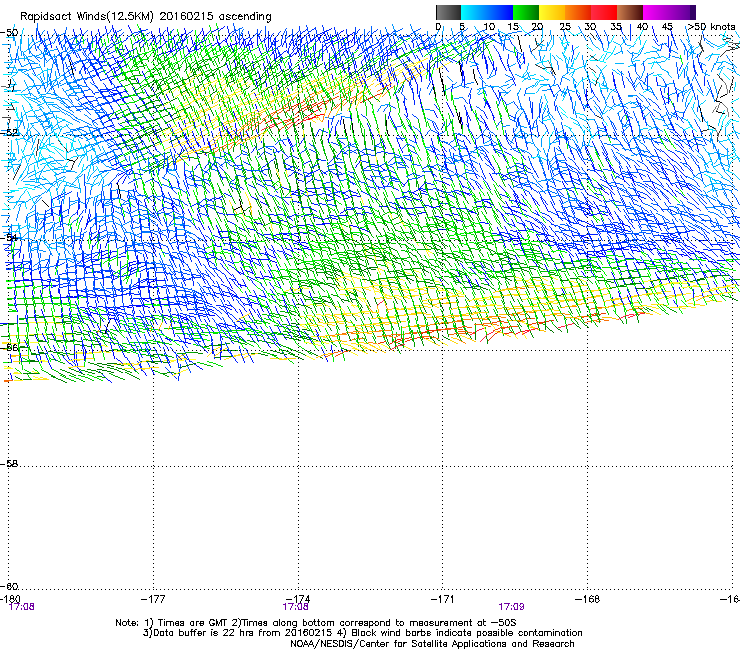Click the 'Rapidsact Winds(12.5KM) 20160215 ascending' title
Viewport: 740px width, 650px height.
pos(146,17)
